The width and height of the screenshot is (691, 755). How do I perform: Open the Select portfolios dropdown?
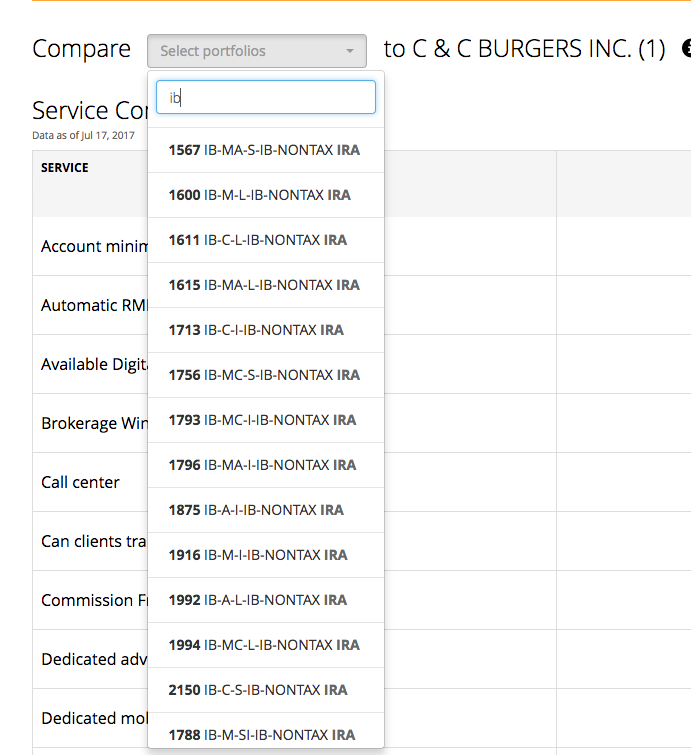coord(257,51)
